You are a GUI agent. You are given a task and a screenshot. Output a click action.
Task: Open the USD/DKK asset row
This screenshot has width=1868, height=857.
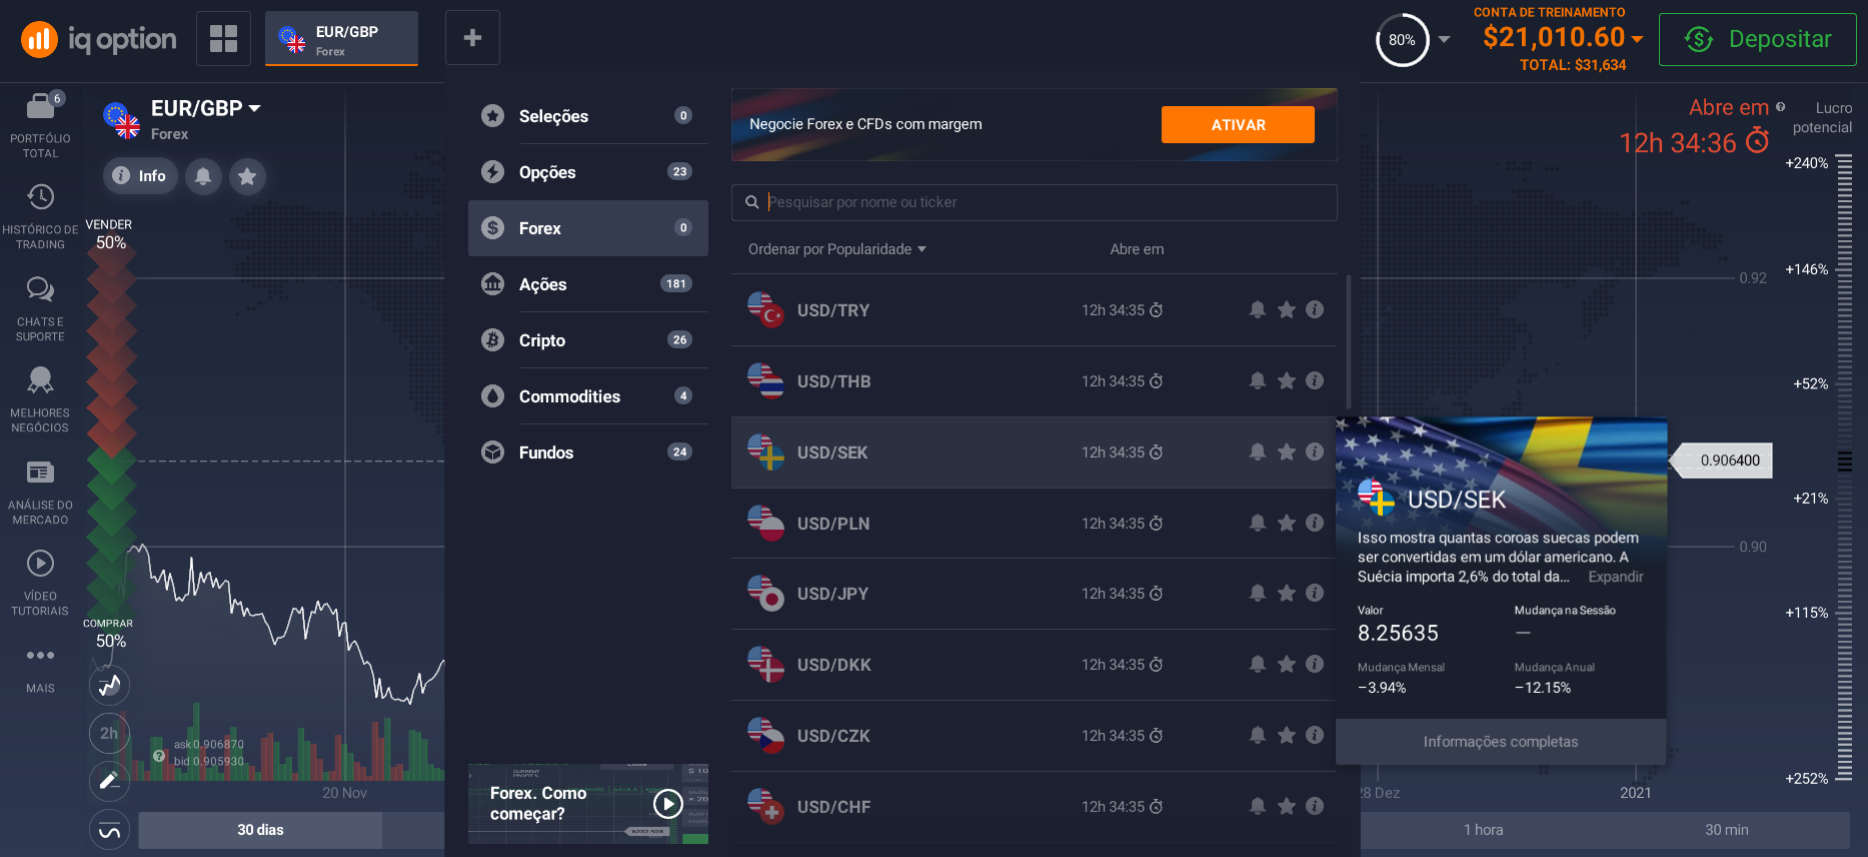pos(1034,665)
